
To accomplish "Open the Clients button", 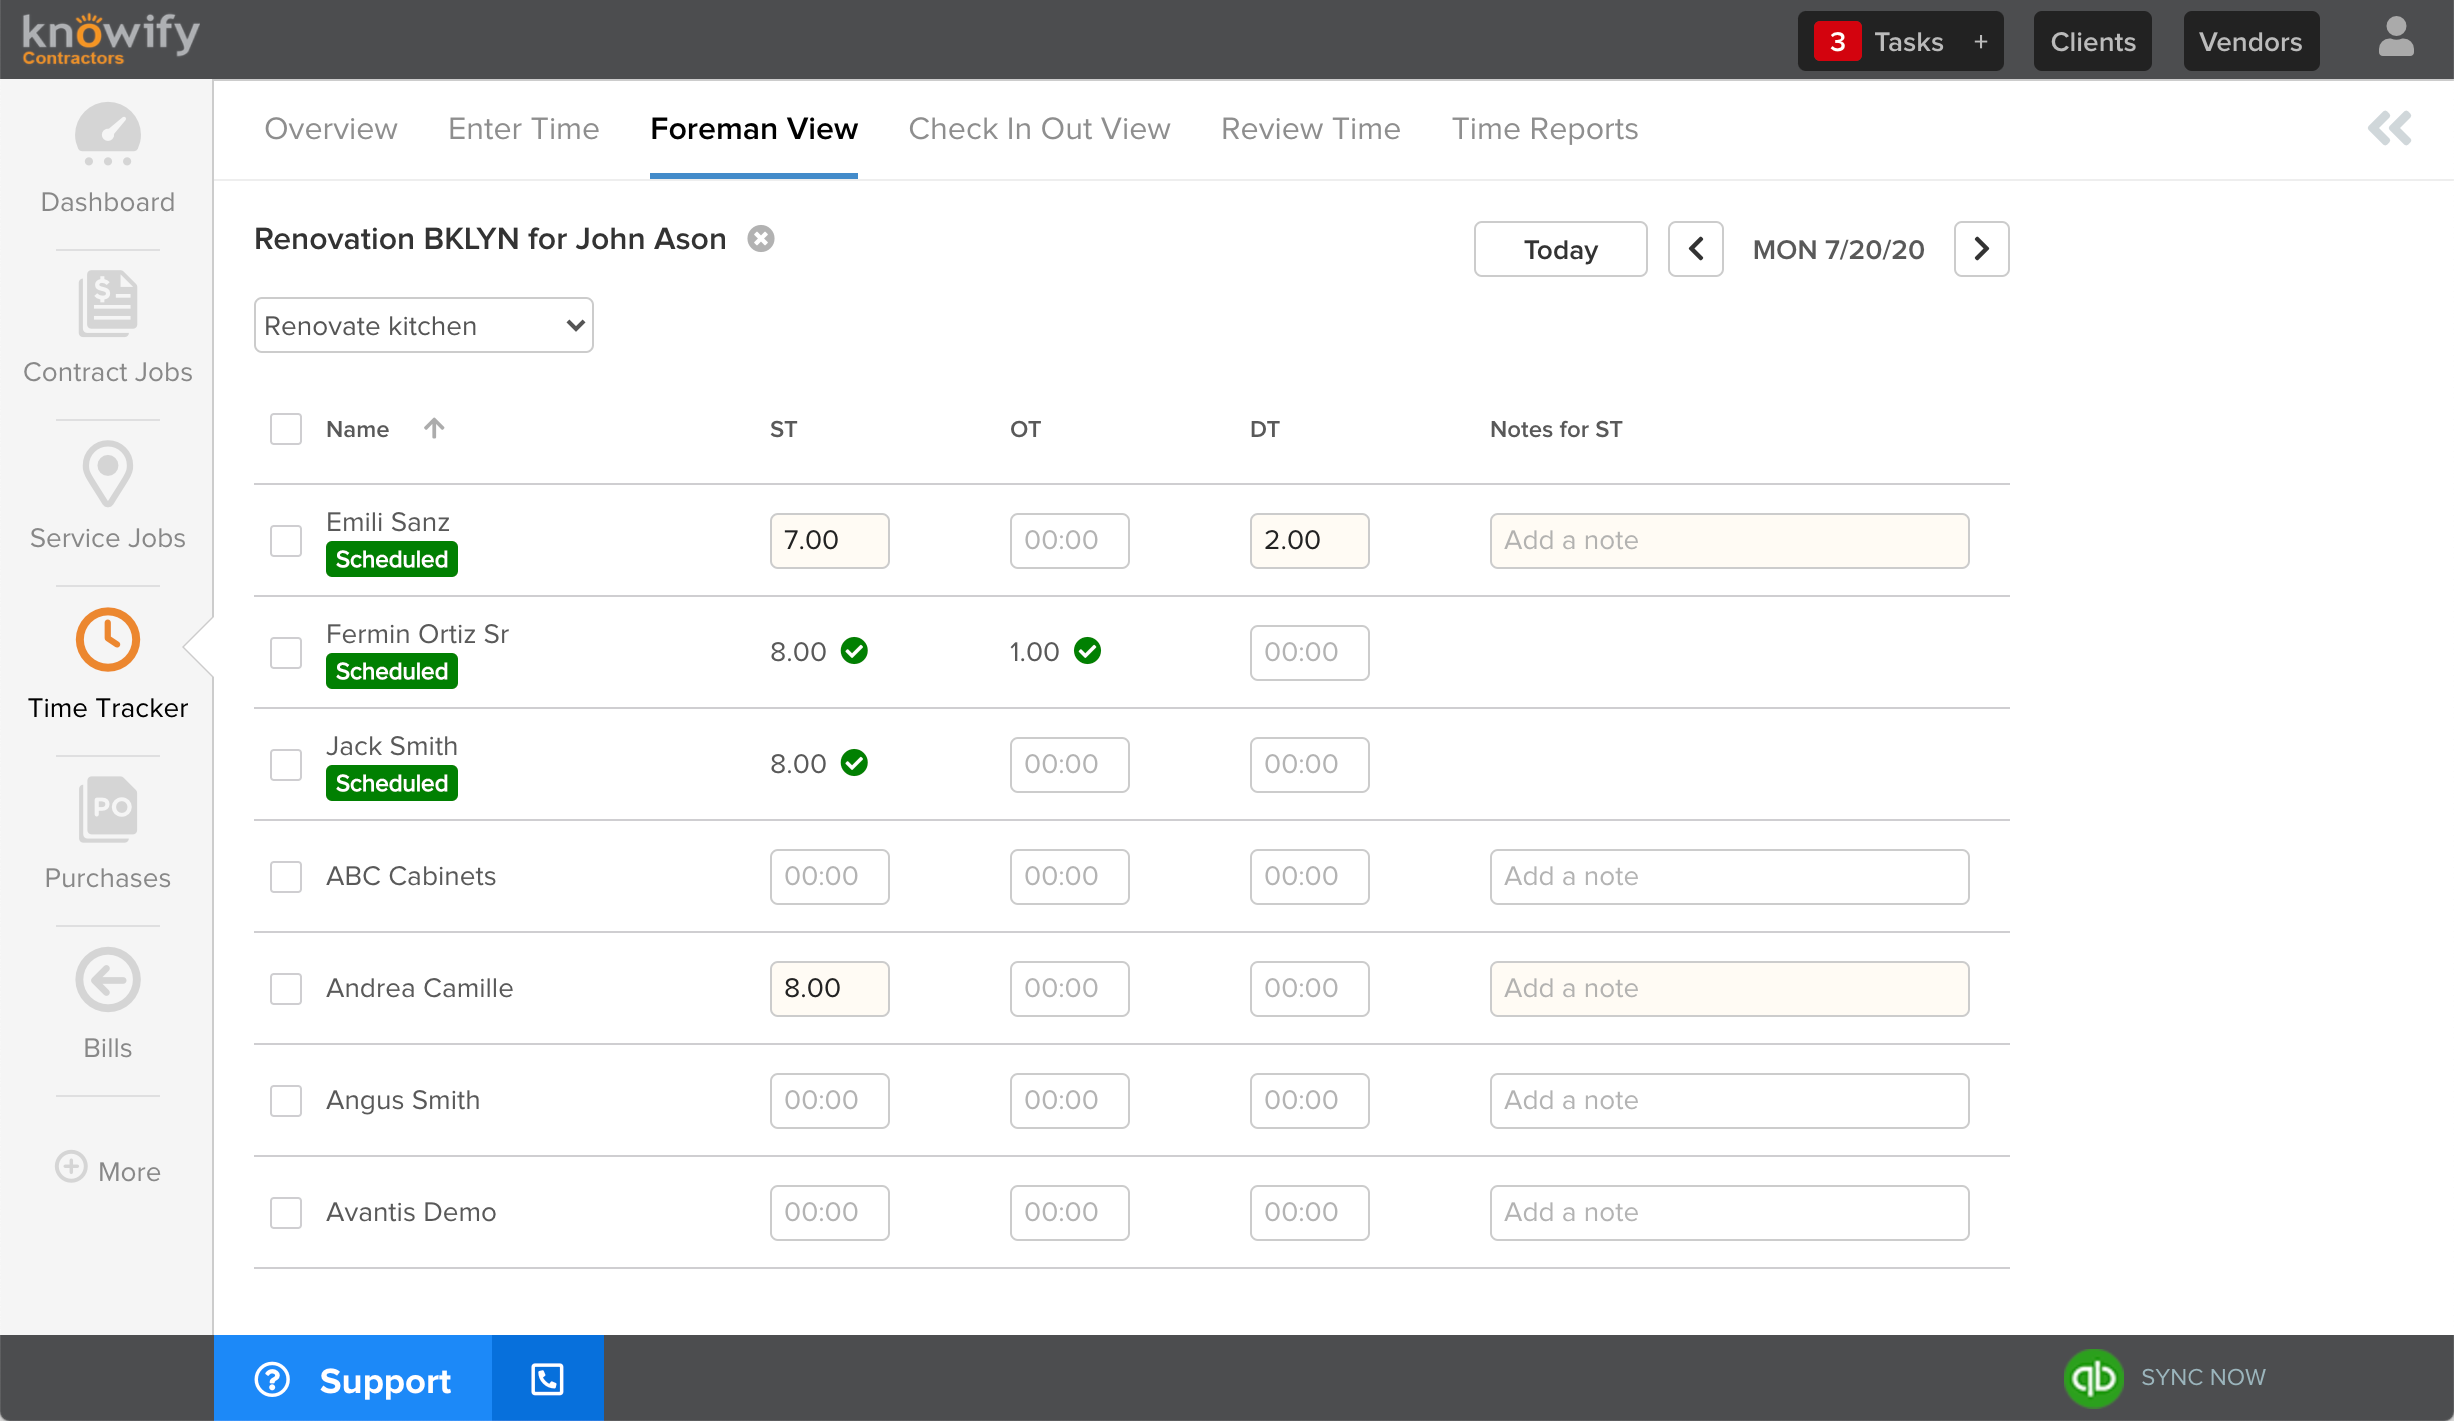I will tap(2093, 41).
